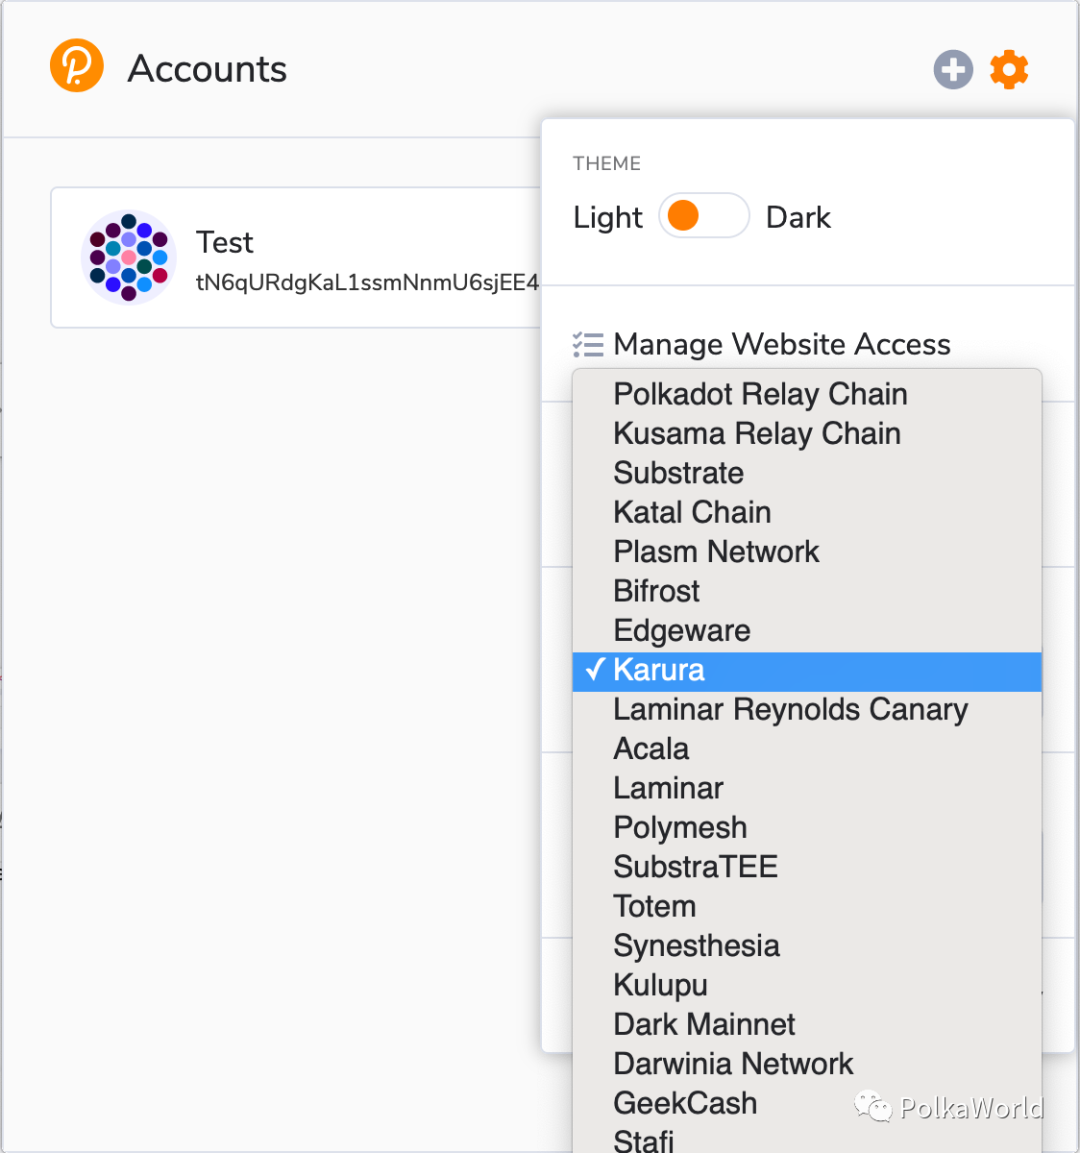Select Kulupu network option

(x=807, y=985)
